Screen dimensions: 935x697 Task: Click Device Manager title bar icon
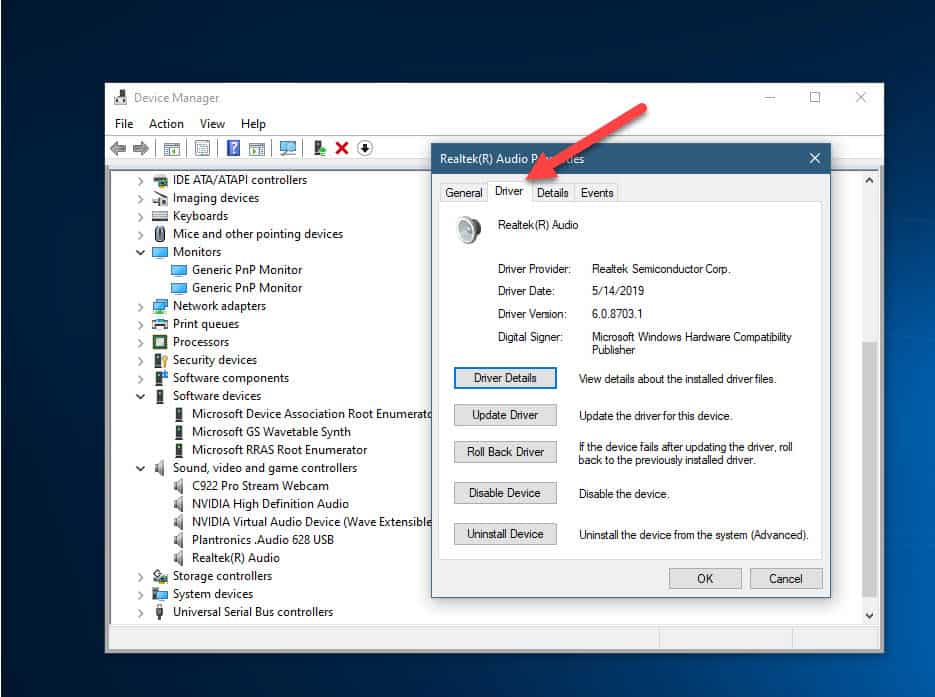pyautogui.click(x=121, y=97)
